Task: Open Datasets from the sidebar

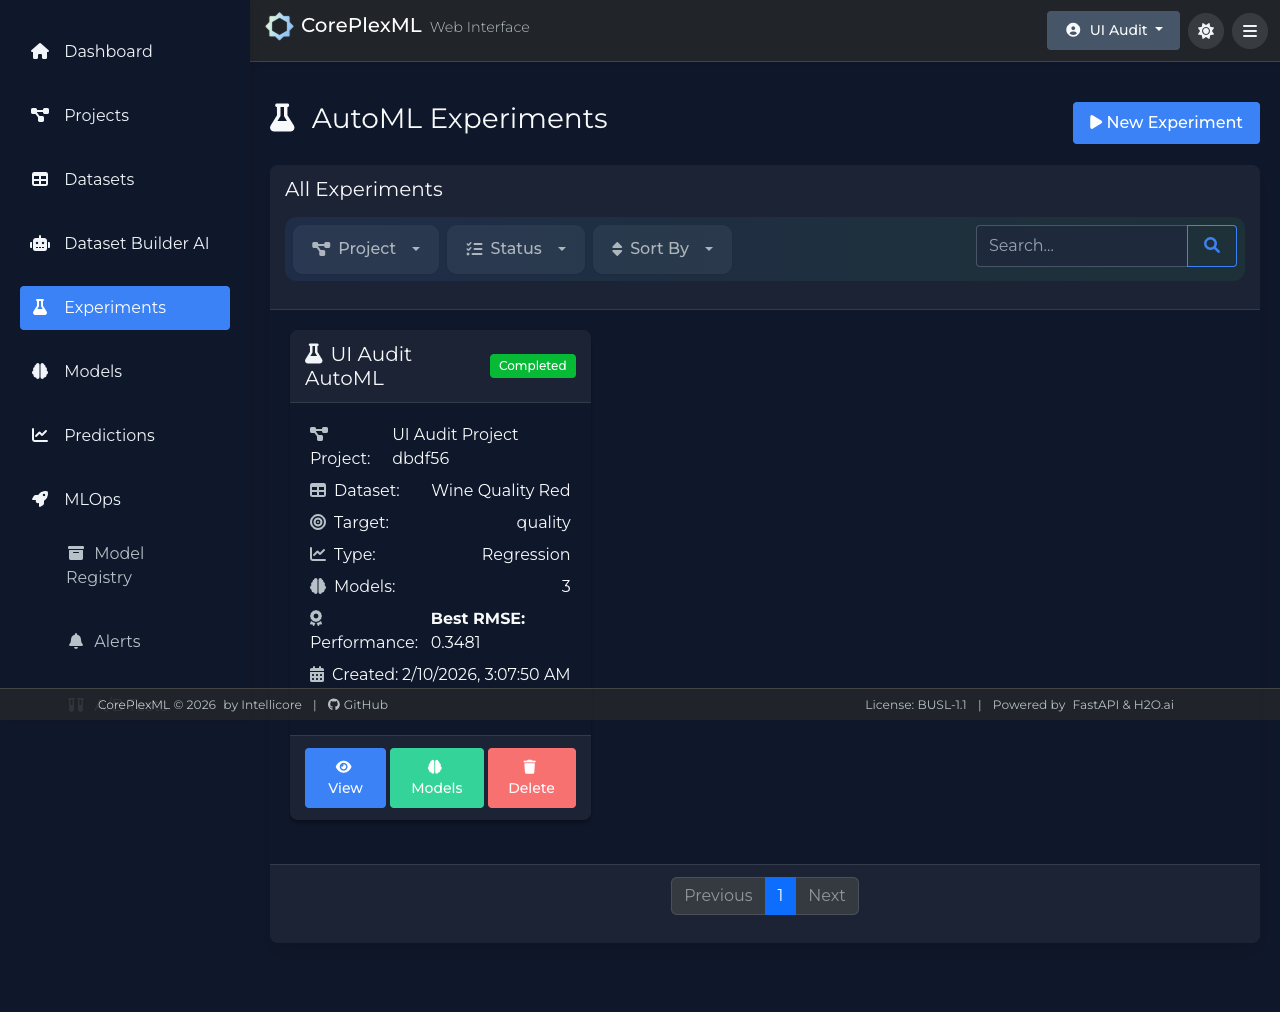Action: 98,179
